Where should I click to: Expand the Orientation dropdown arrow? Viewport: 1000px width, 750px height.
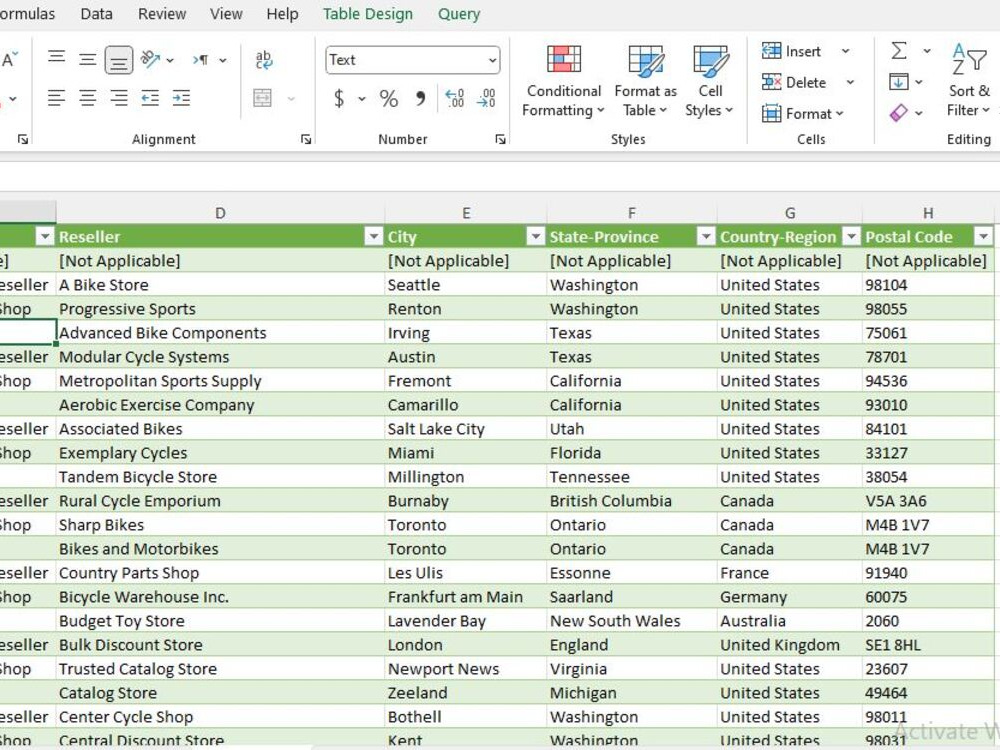(170, 60)
